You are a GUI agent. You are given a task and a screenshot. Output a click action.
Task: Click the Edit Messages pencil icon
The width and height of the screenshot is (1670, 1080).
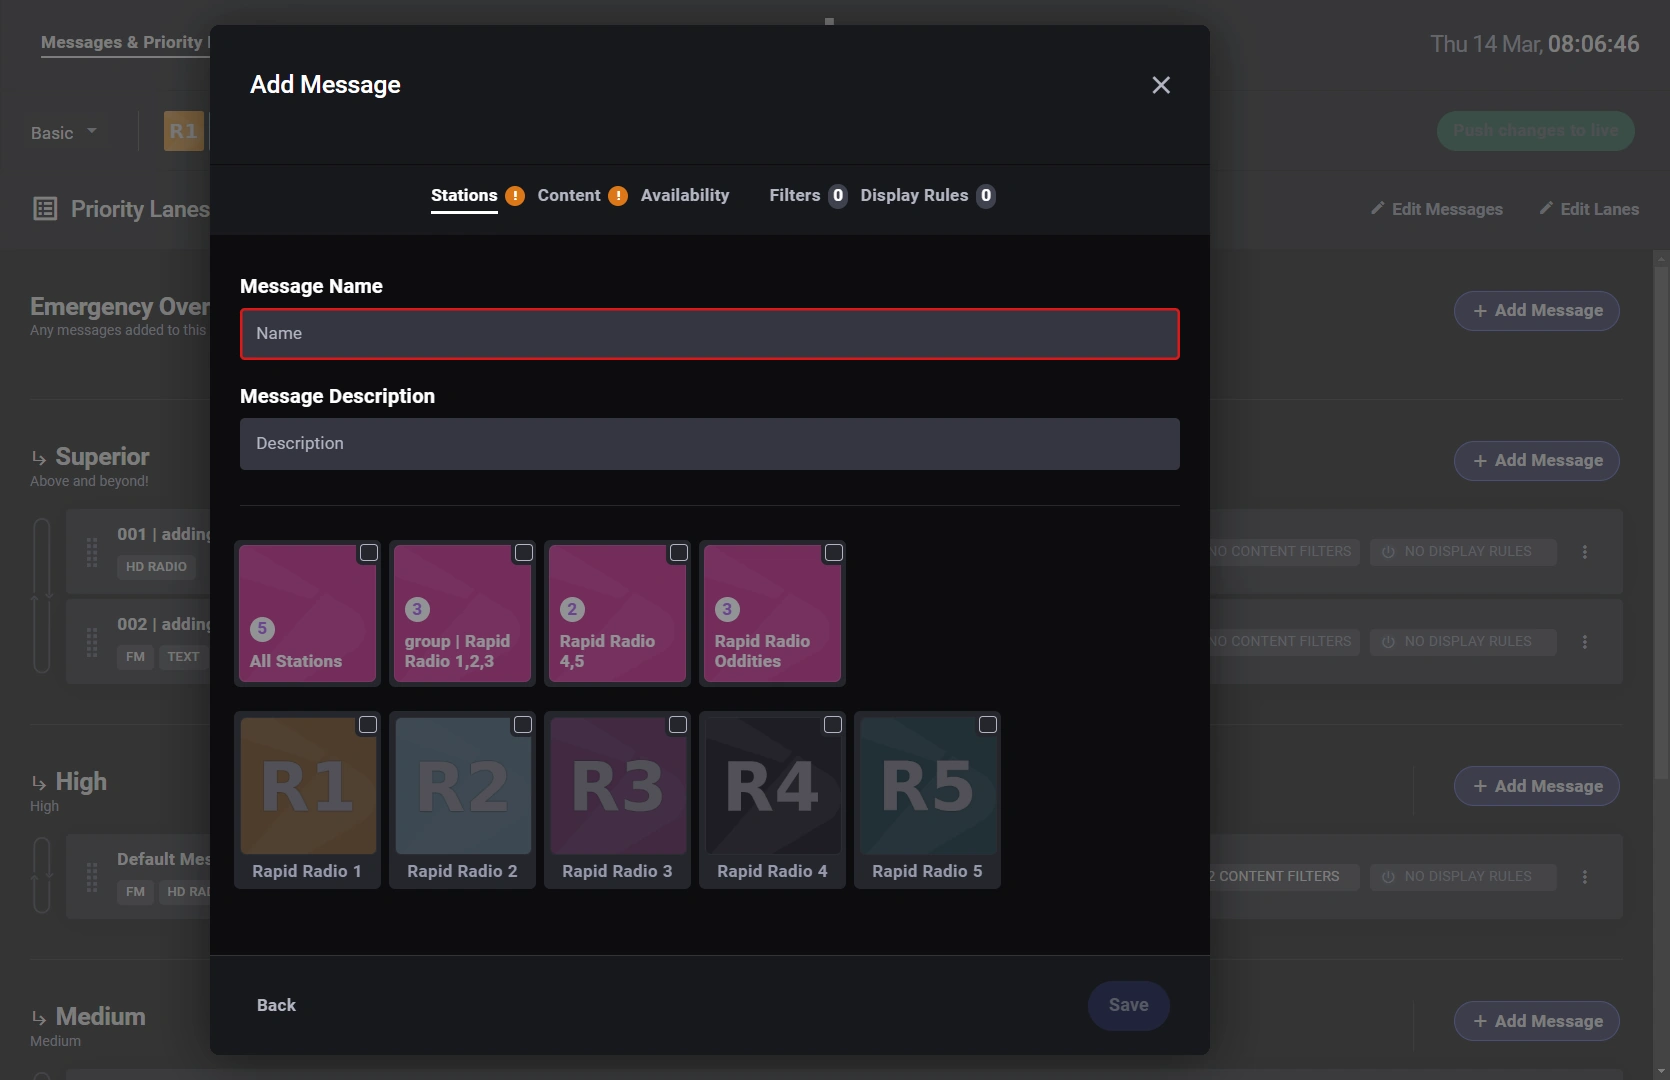(x=1377, y=208)
